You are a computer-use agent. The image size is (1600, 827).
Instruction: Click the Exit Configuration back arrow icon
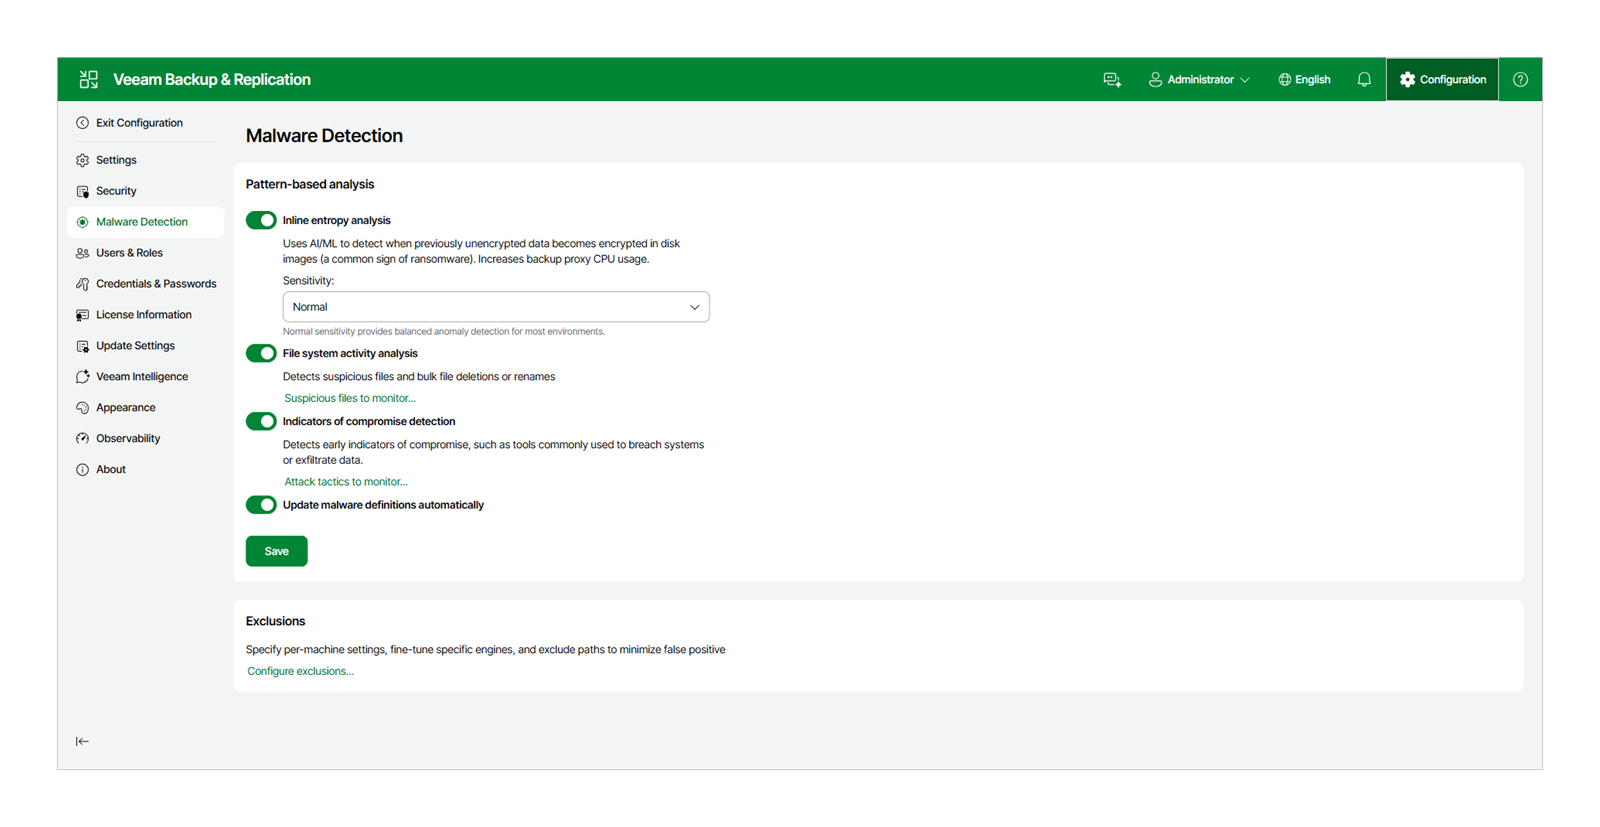coord(82,123)
